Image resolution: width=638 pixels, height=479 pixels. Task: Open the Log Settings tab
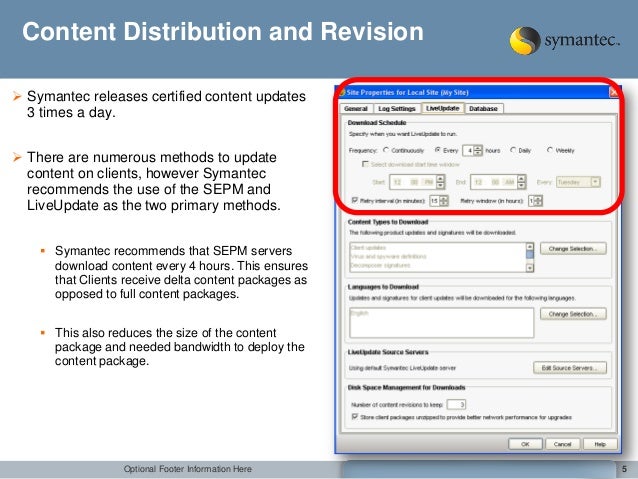coord(397,109)
